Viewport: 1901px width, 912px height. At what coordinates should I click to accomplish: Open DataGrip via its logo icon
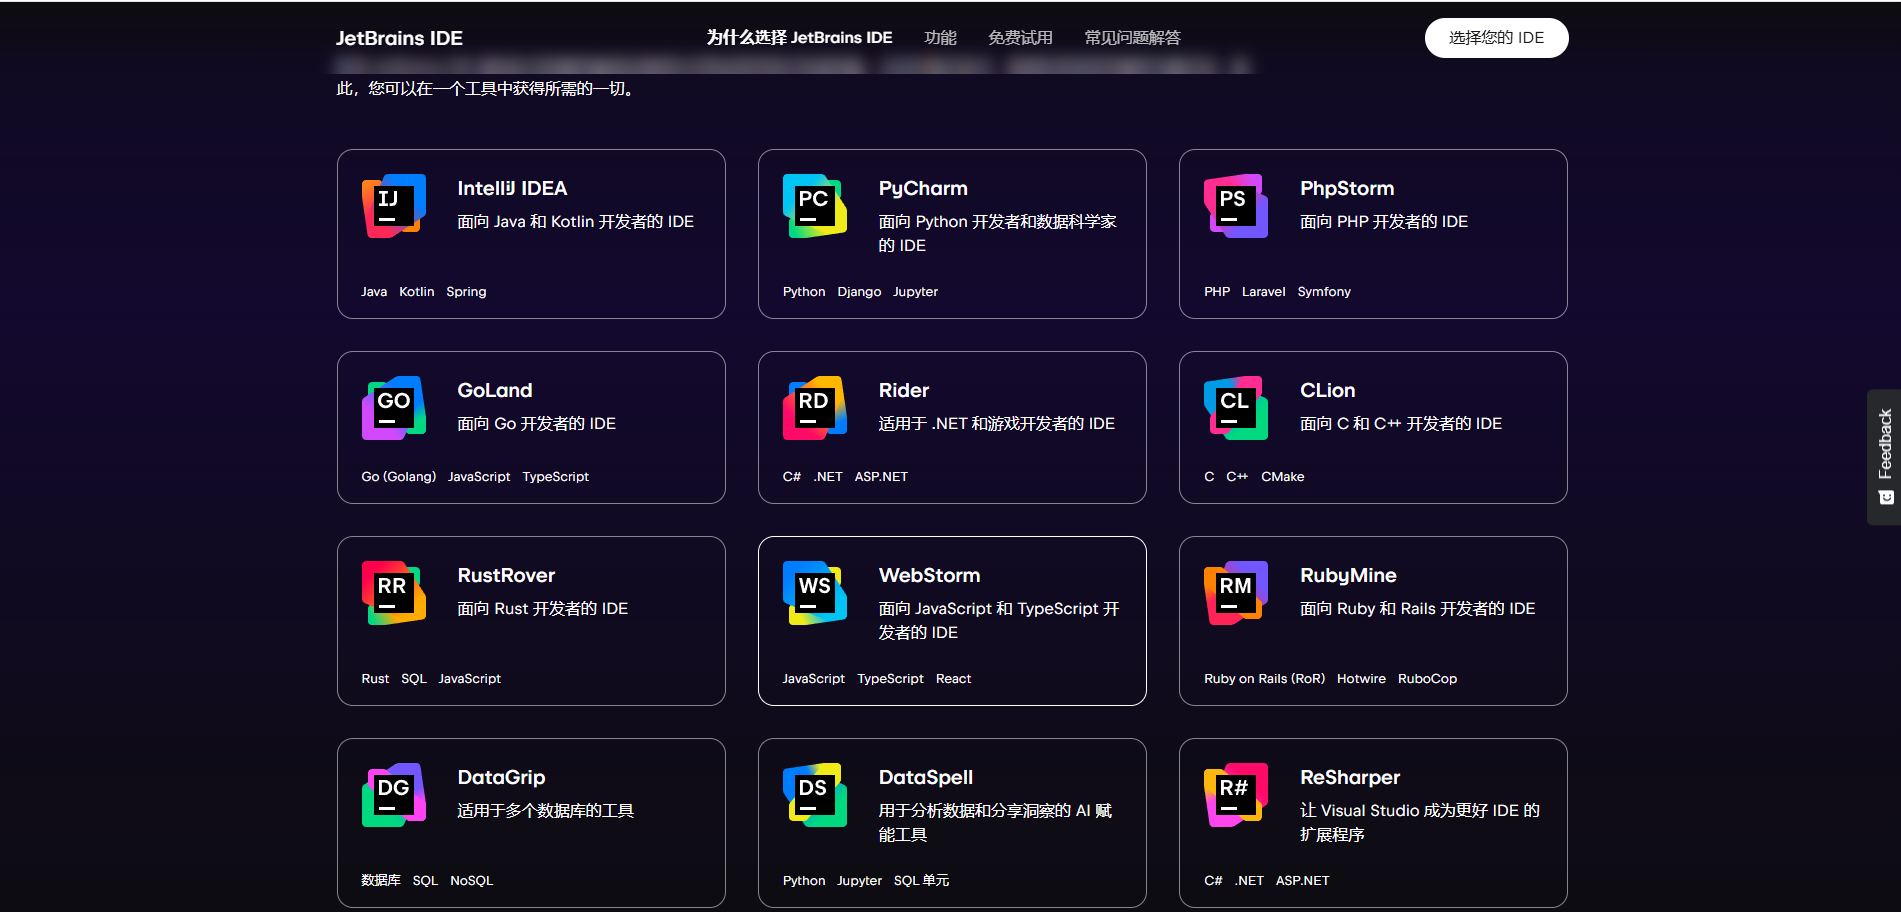392,795
